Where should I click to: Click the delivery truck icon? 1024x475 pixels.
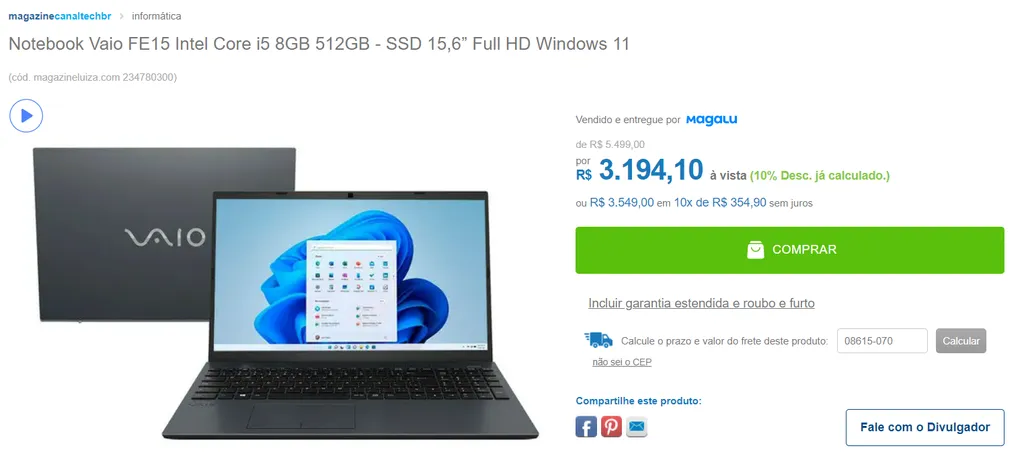(x=598, y=340)
